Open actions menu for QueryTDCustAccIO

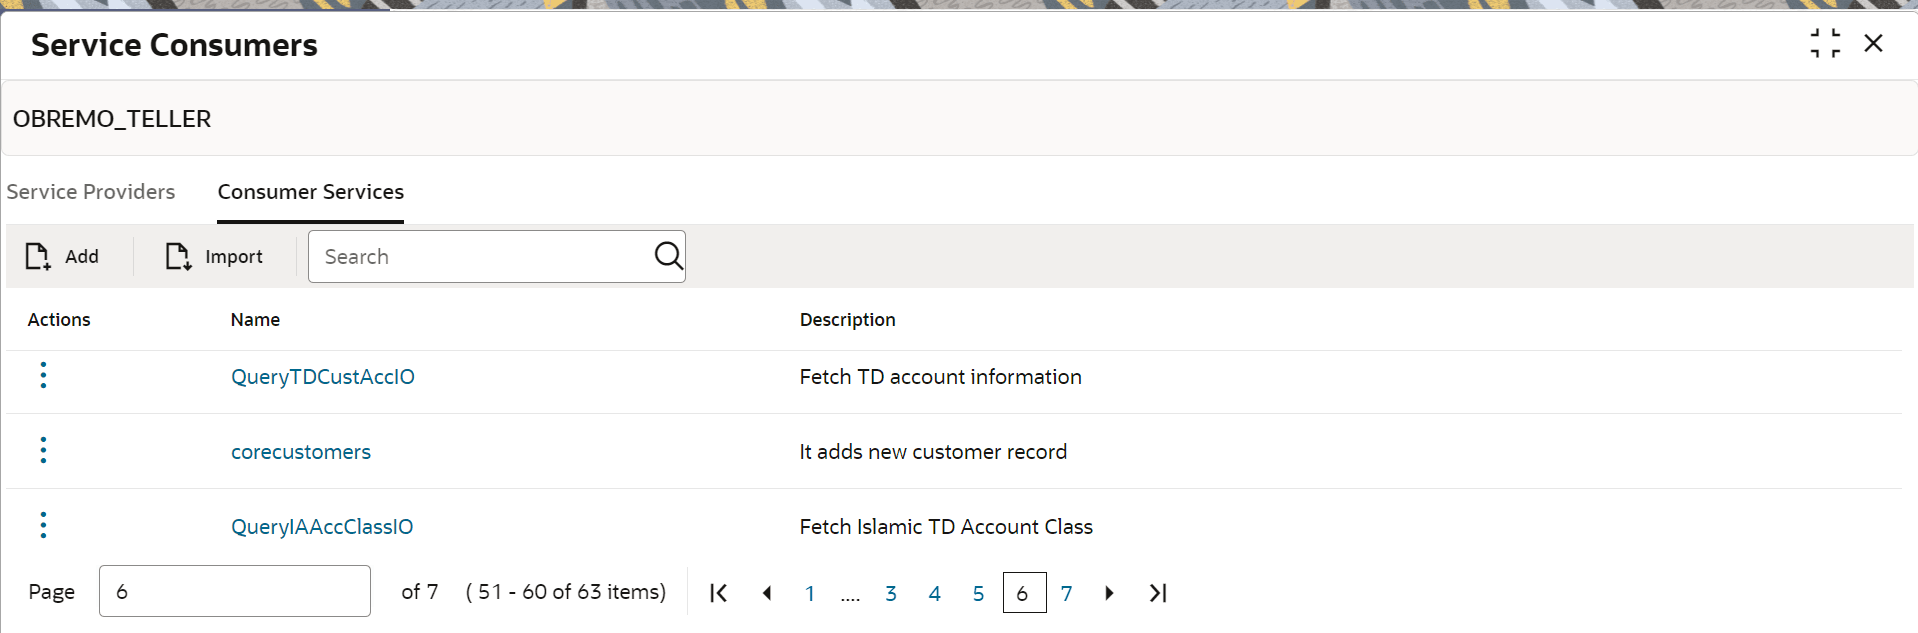[43, 375]
